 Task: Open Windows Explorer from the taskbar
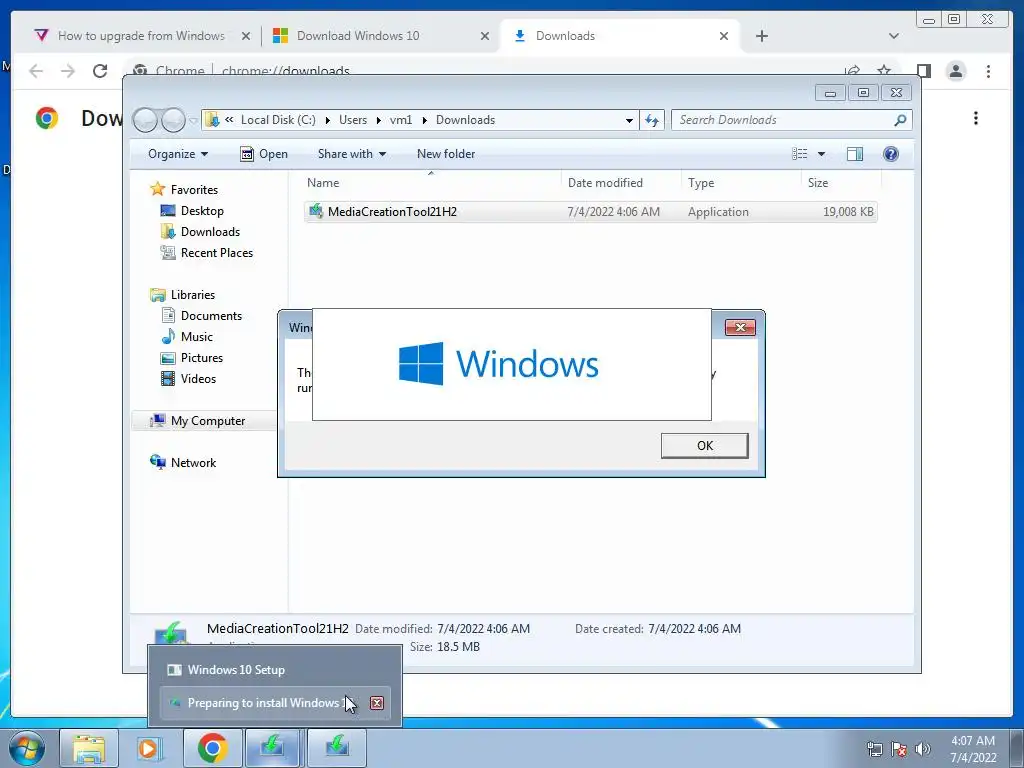pyautogui.click(x=89, y=748)
